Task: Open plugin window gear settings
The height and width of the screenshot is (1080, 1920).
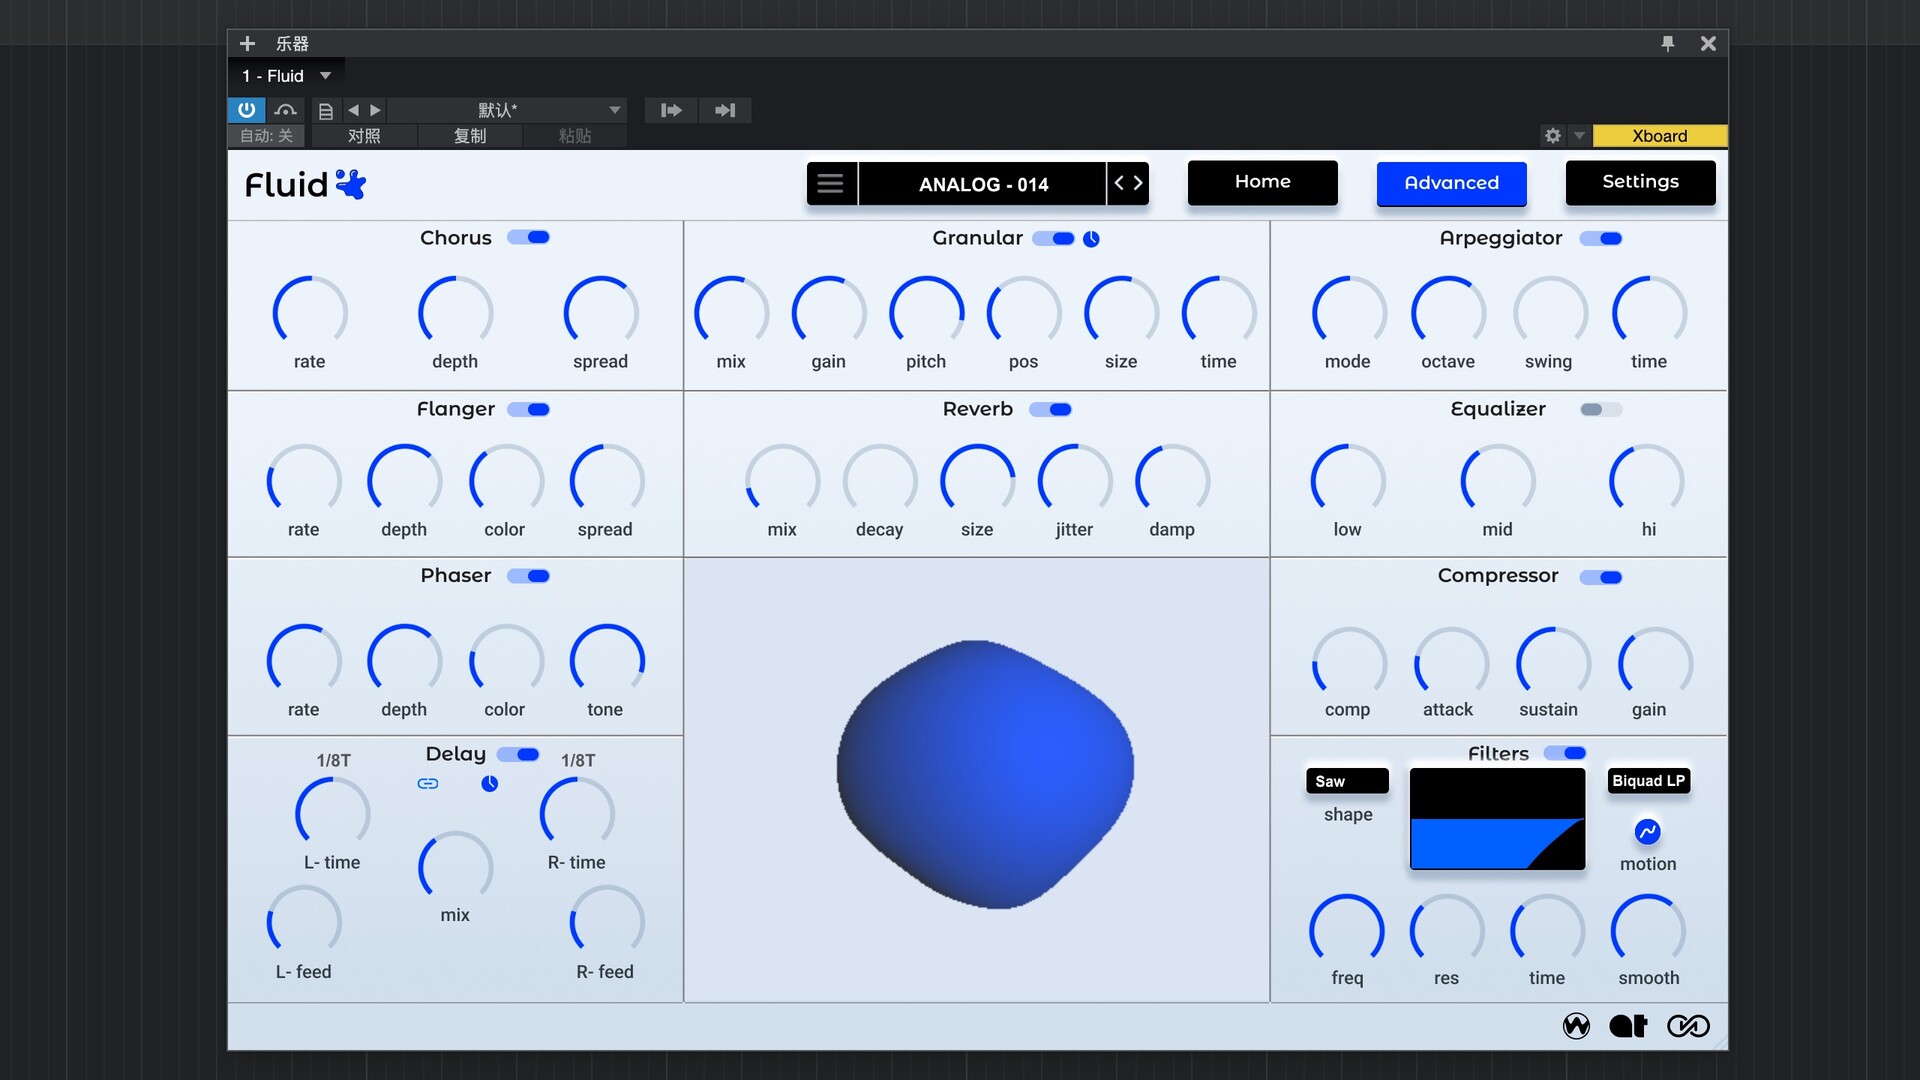Action: (1552, 135)
